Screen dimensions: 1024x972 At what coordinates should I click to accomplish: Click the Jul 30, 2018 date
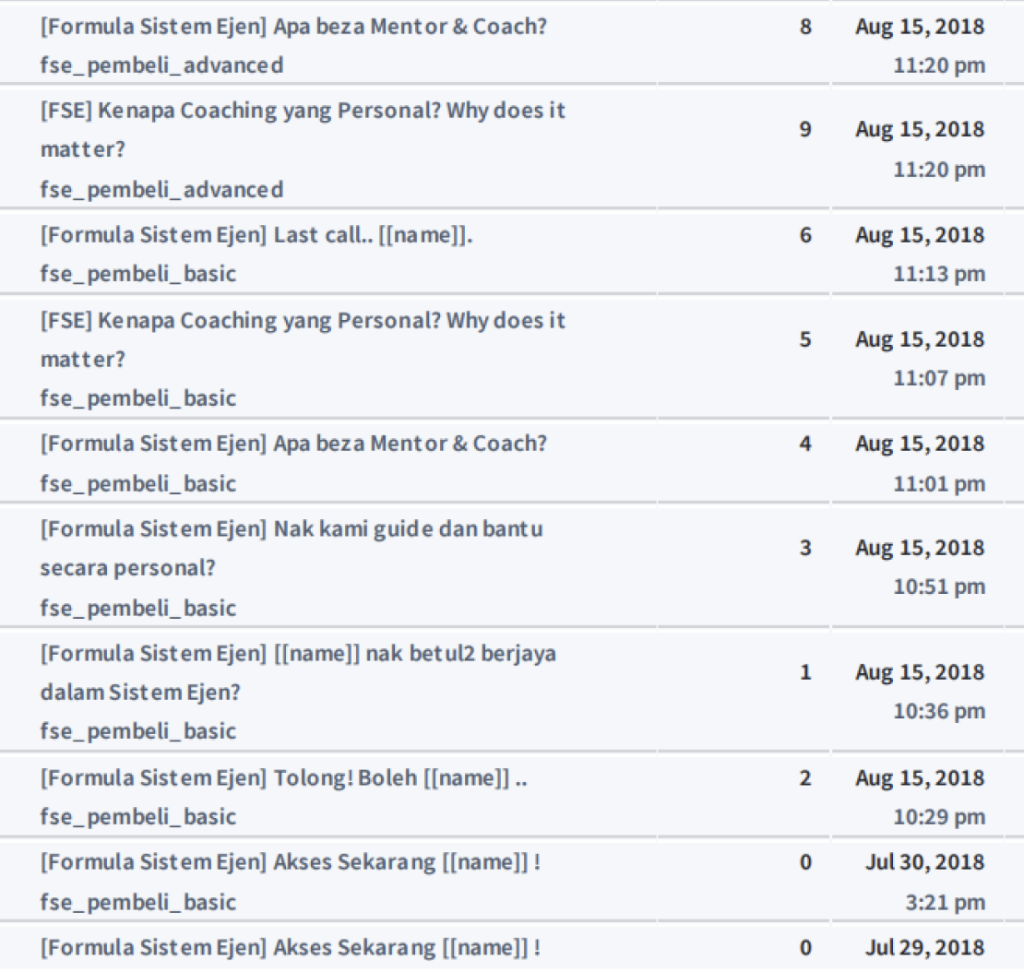pyautogui.click(x=924, y=863)
